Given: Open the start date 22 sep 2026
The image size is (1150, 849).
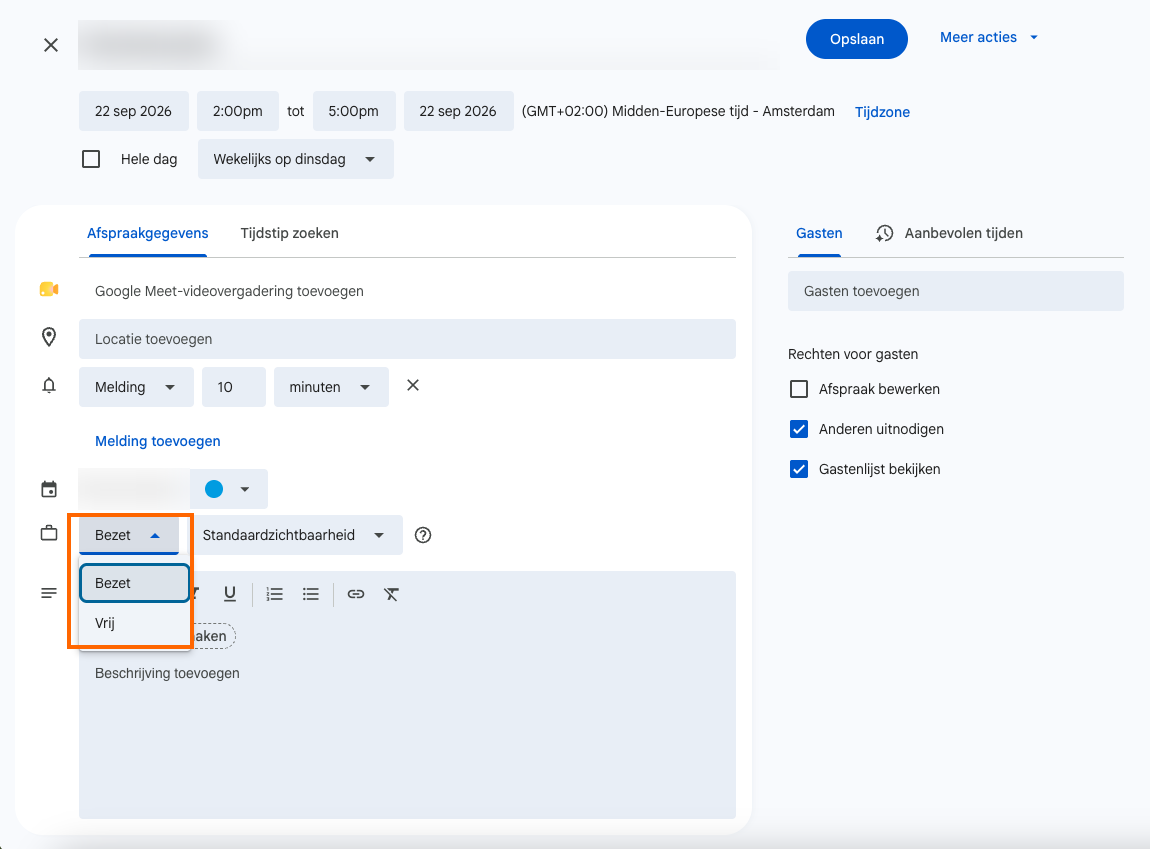Looking at the screenshot, I should coord(133,111).
